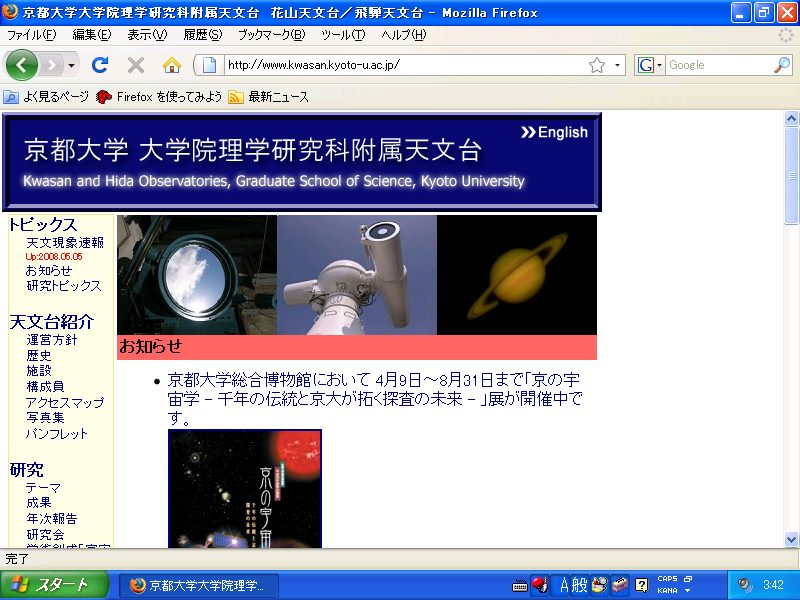Open the 運営方針 link
800x600 pixels.
click(52, 340)
